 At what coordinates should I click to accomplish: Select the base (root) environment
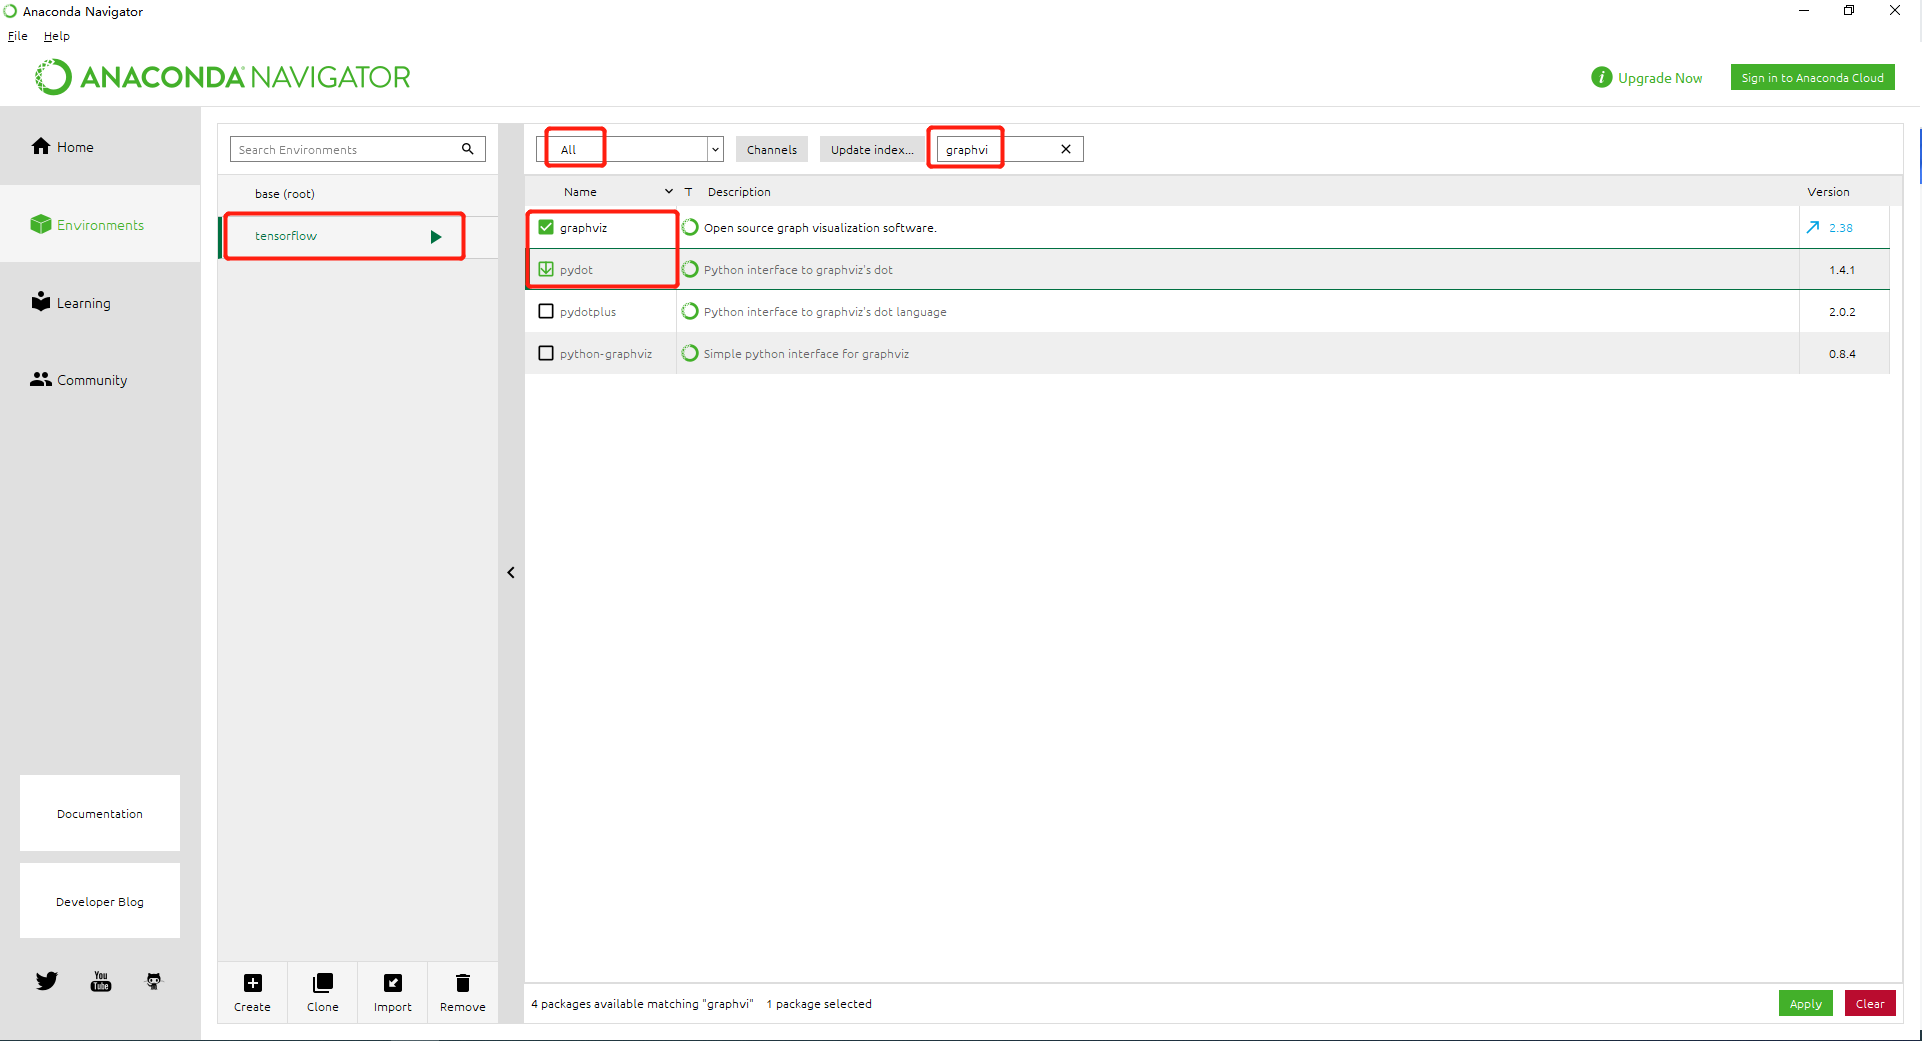(x=358, y=194)
